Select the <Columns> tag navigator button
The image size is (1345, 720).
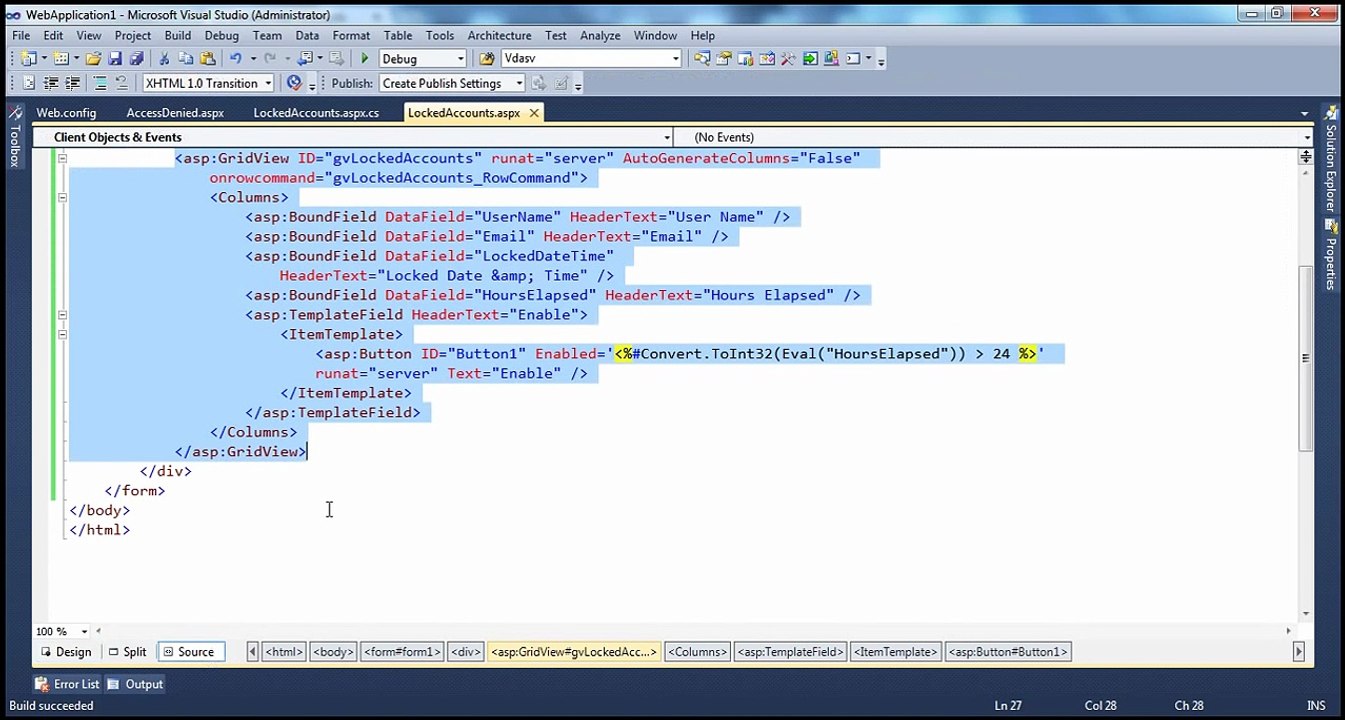pyautogui.click(x=697, y=652)
